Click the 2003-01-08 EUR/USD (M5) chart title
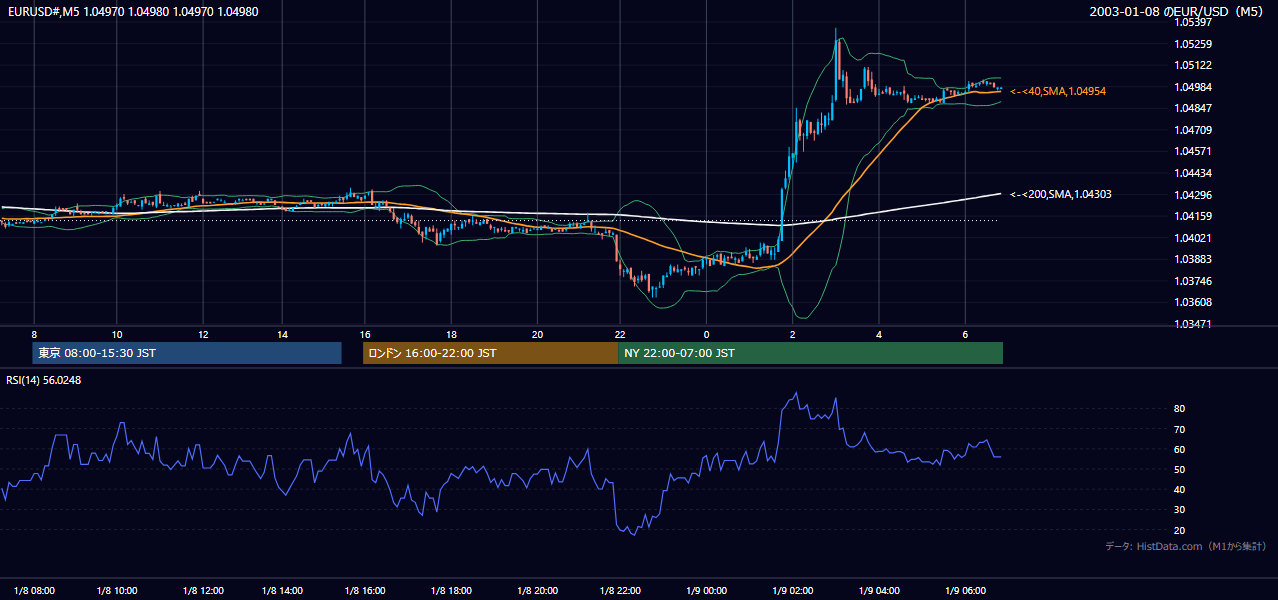The width and height of the screenshot is (1278, 600). coord(1177,12)
